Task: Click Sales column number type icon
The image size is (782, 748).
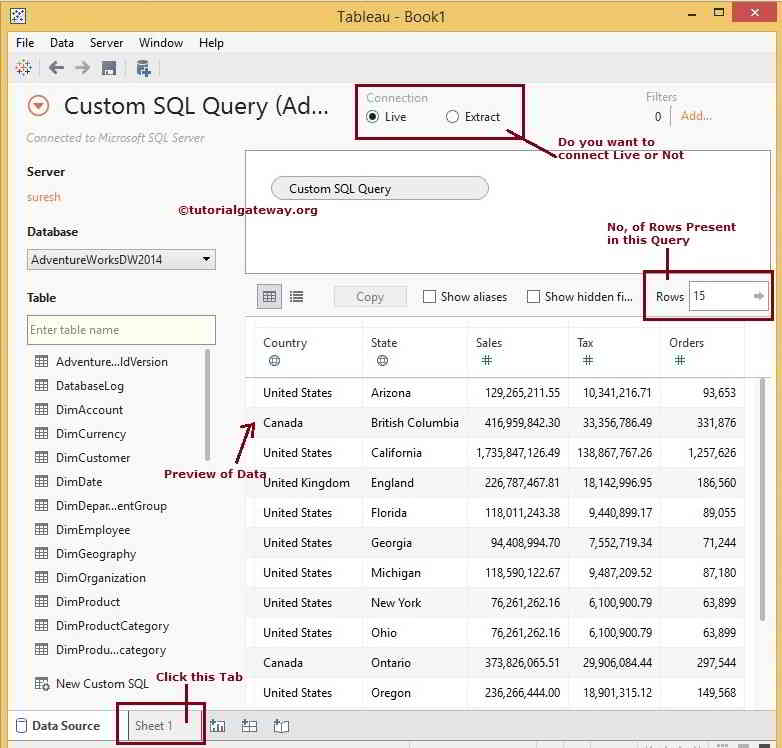Action: tap(487, 361)
